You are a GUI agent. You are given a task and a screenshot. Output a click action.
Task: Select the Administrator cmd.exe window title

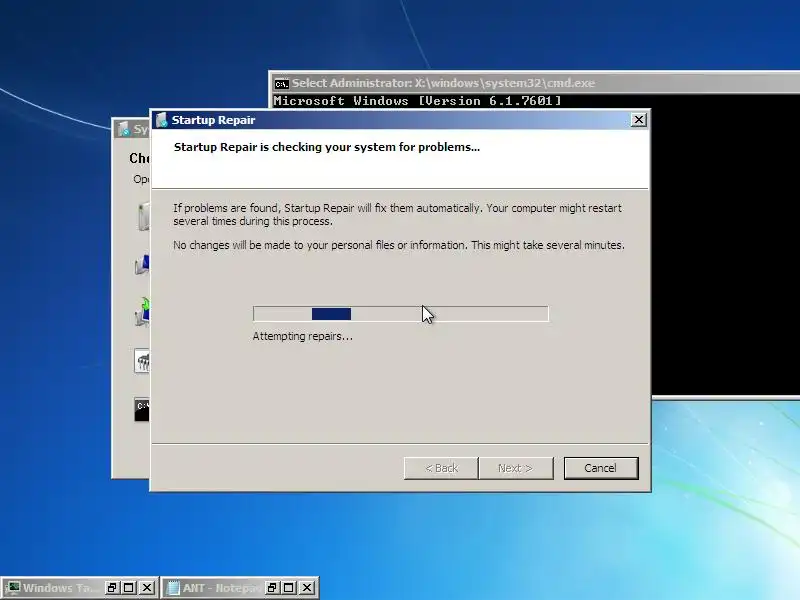pyautogui.click(x=443, y=83)
